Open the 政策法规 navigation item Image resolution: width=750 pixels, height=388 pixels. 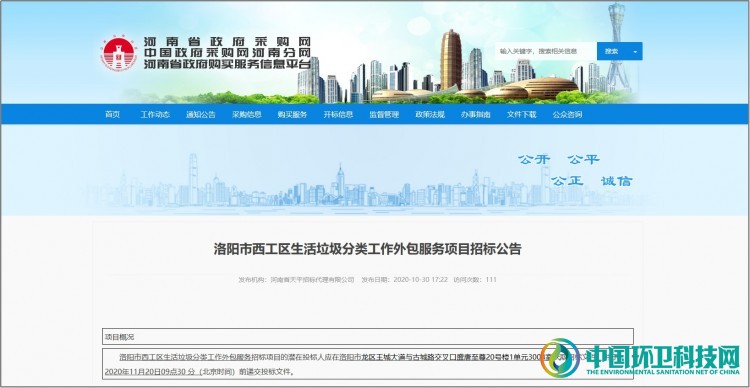430,114
